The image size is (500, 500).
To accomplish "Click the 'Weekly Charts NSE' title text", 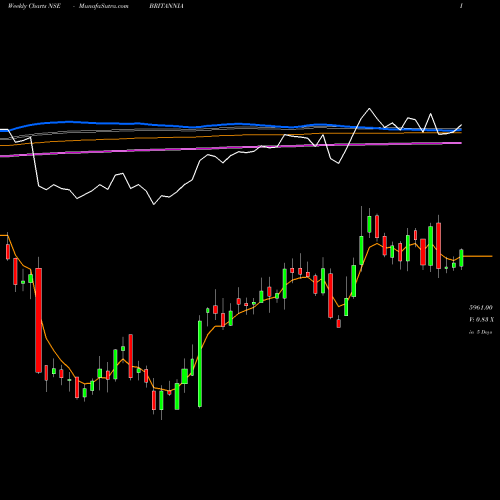I will (x=34, y=6).
